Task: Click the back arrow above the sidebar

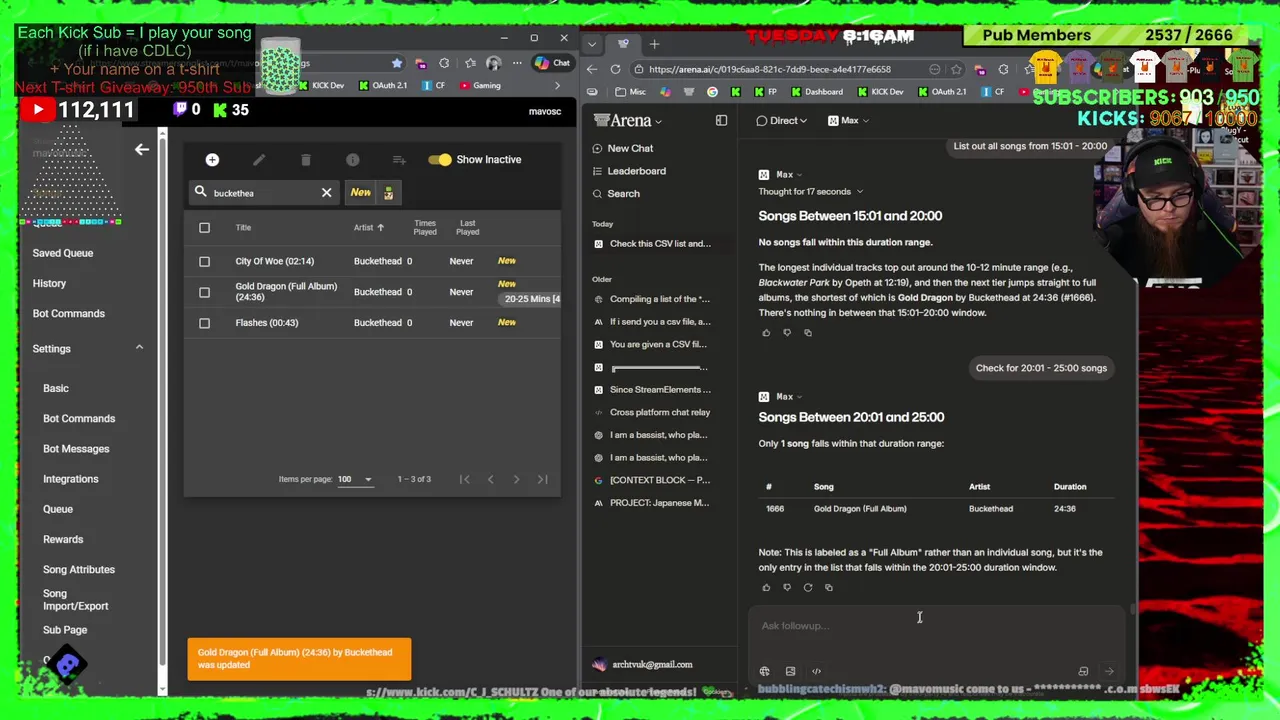Action: [x=142, y=149]
